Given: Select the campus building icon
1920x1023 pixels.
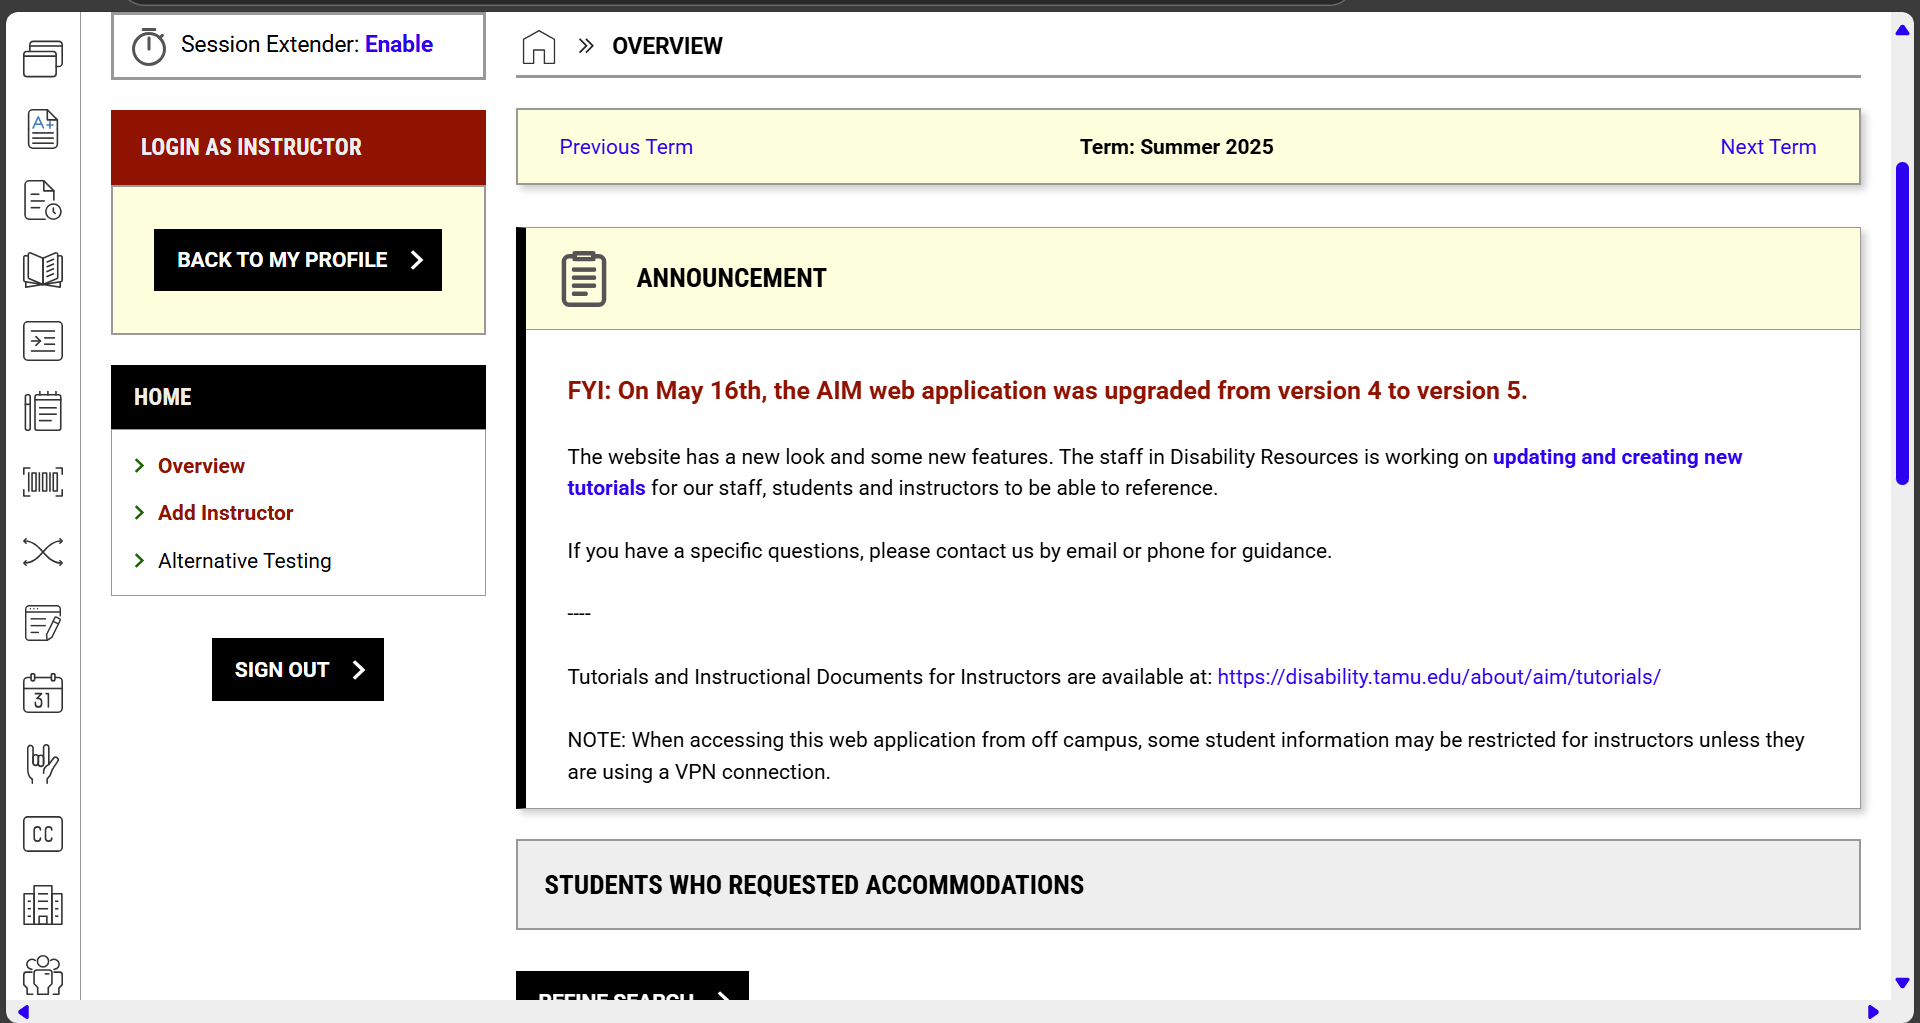Looking at the screenshot, I should [43, 905].
